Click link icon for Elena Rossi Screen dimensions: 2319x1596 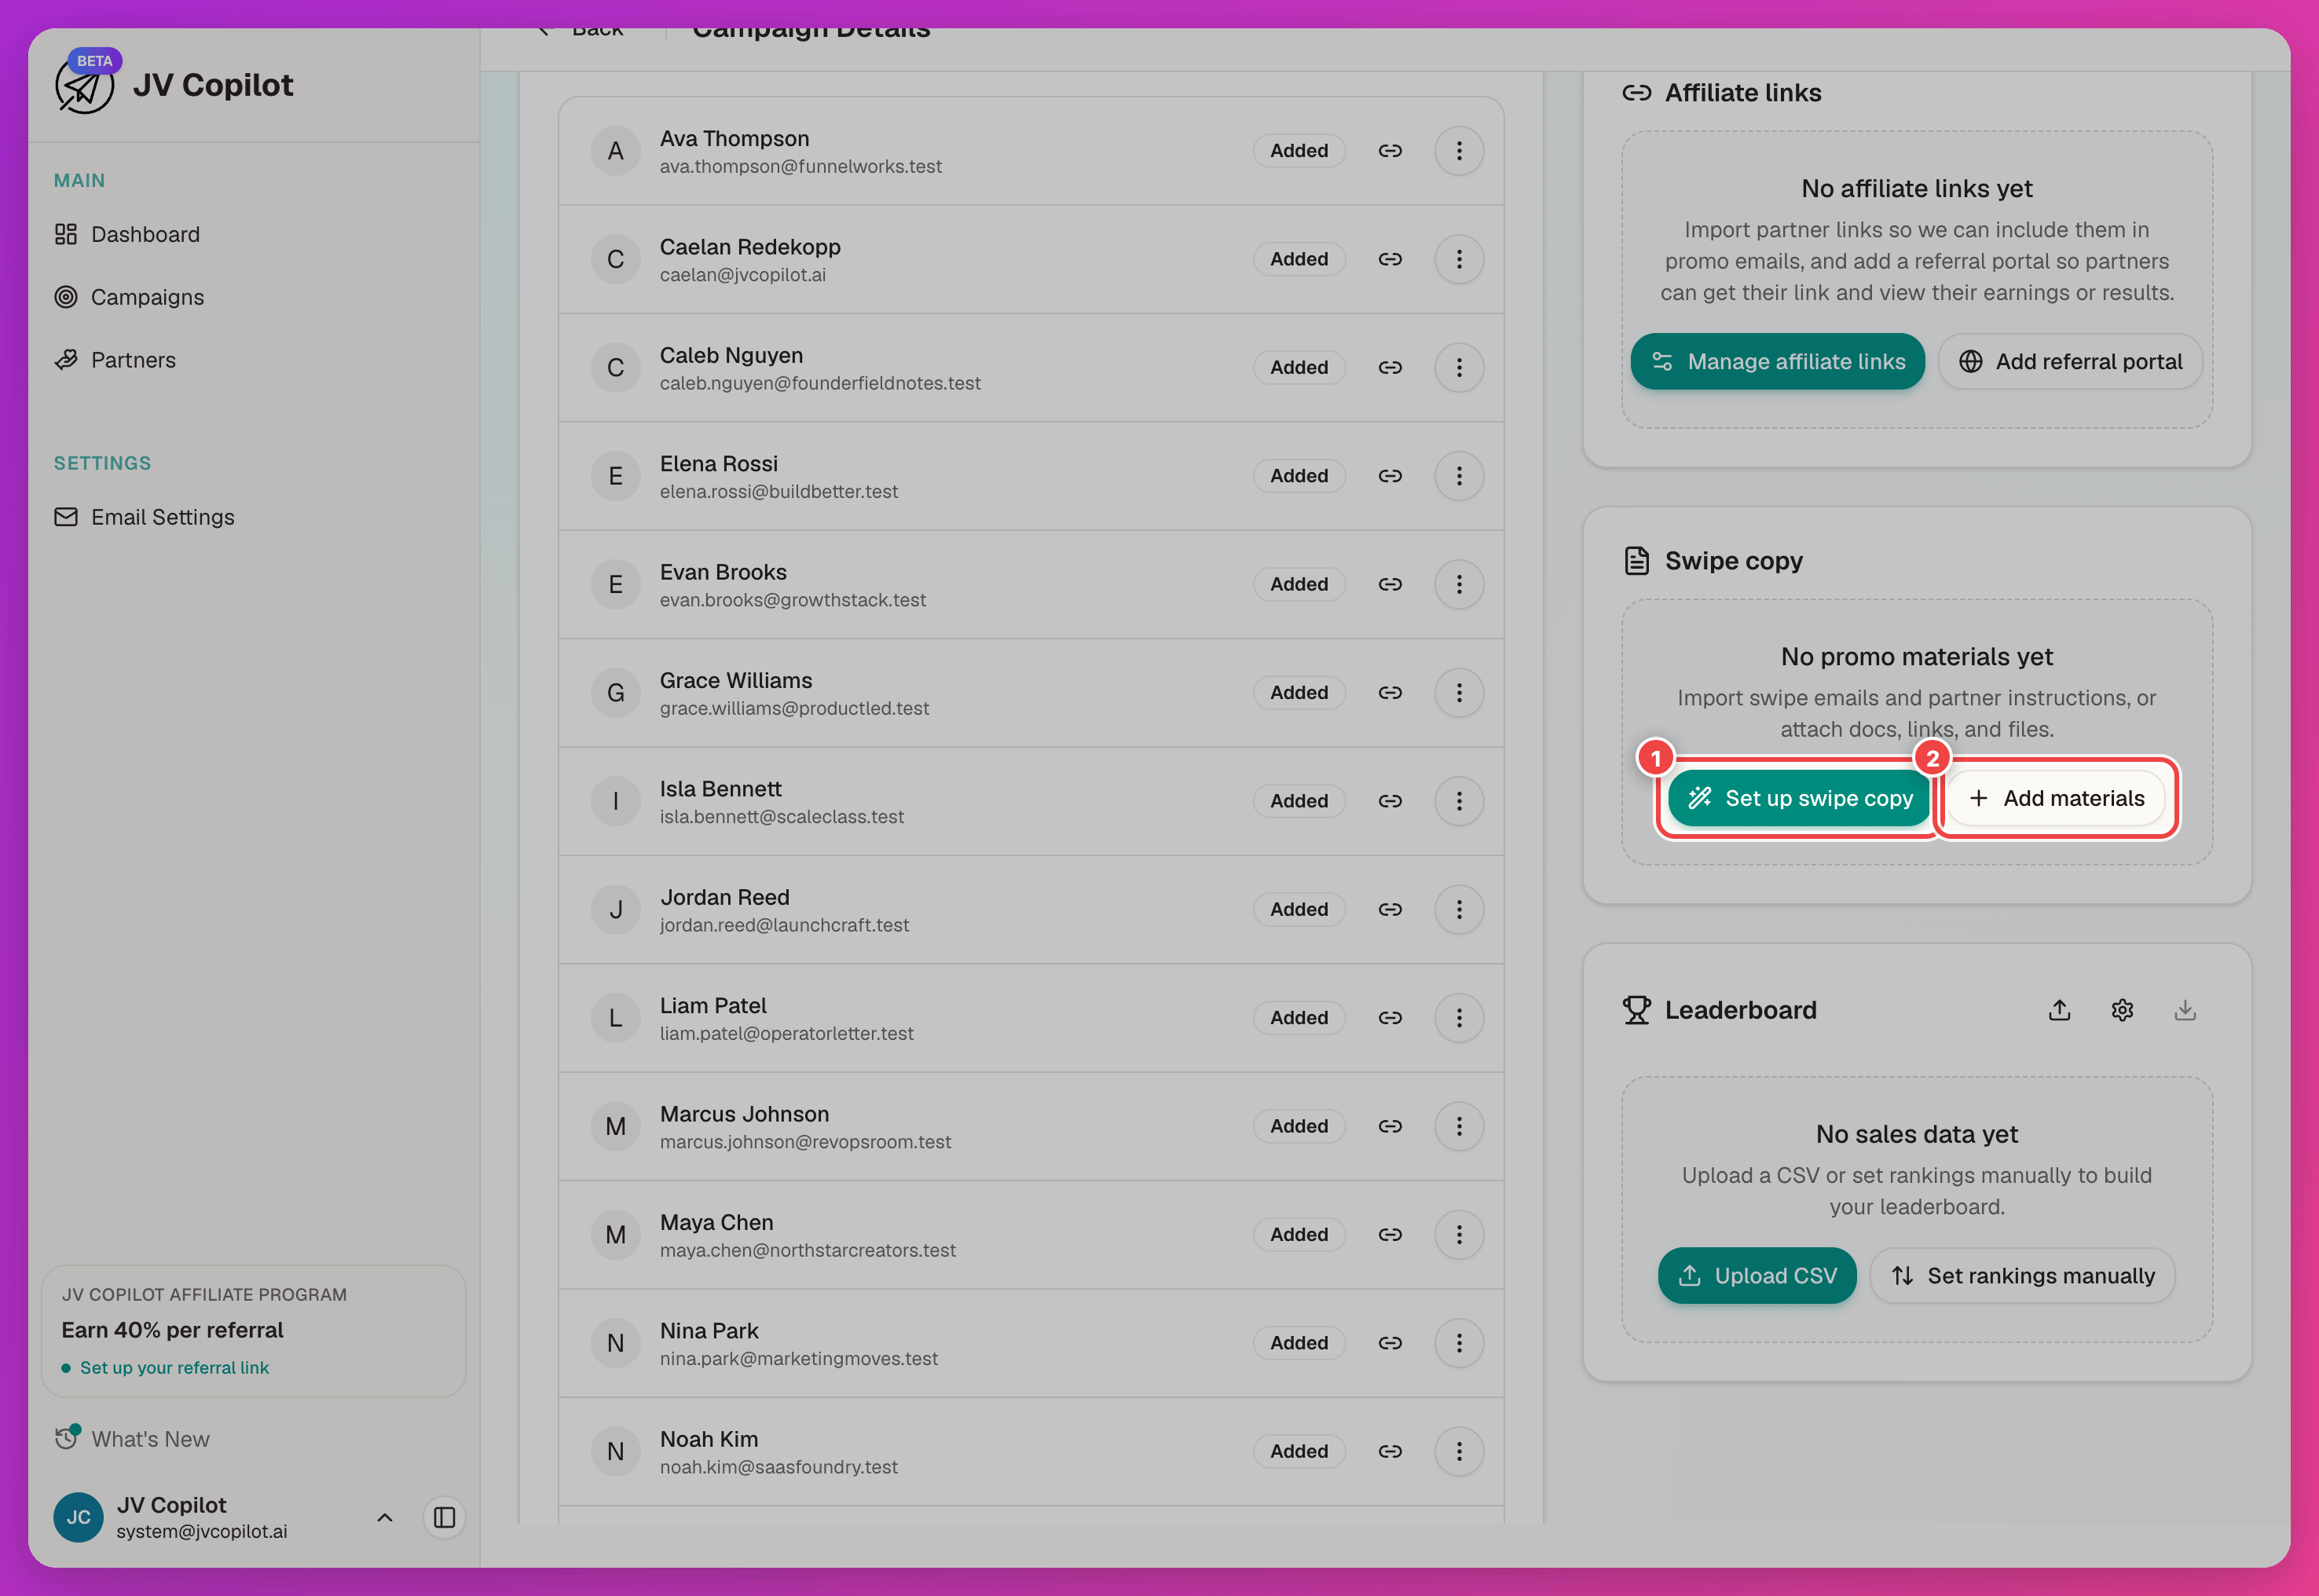tap(1390, 476)
